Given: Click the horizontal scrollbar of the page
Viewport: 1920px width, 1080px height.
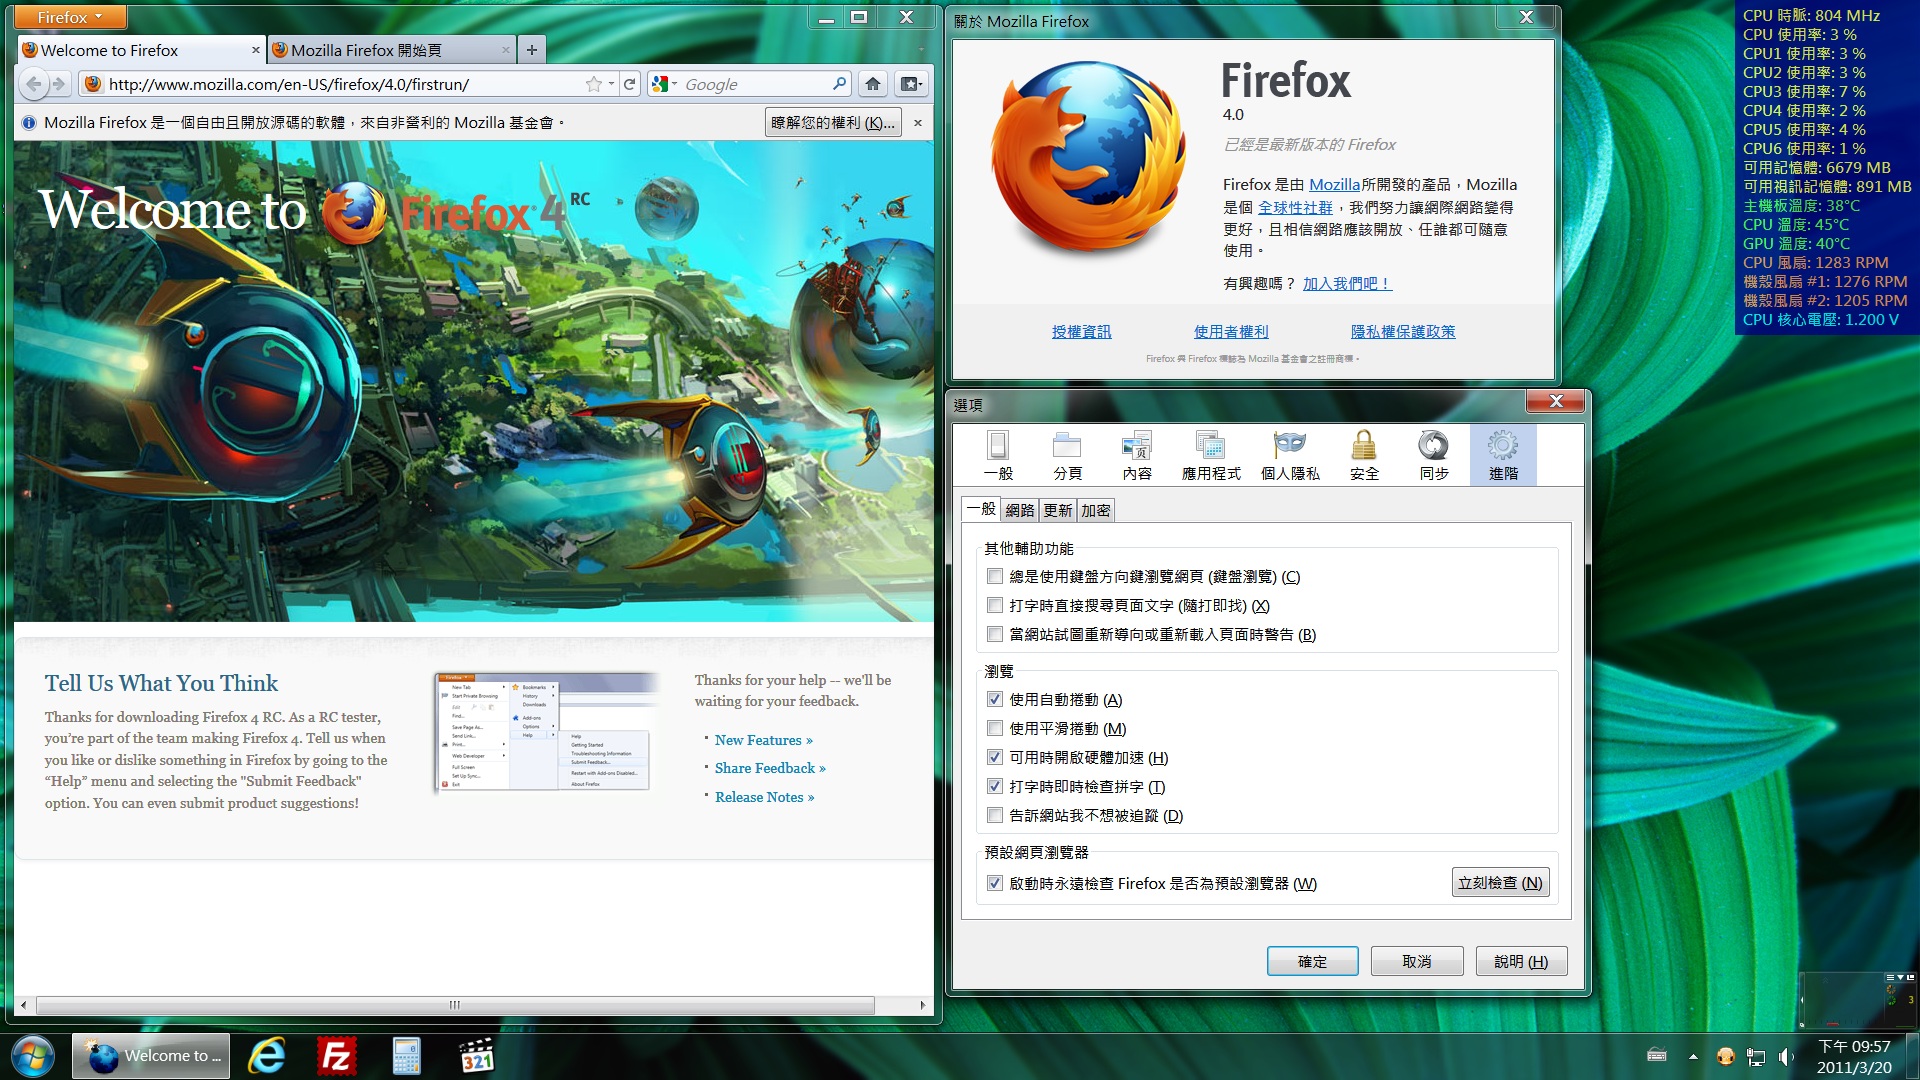Looking at the screenshot, I should (455, 1005).
